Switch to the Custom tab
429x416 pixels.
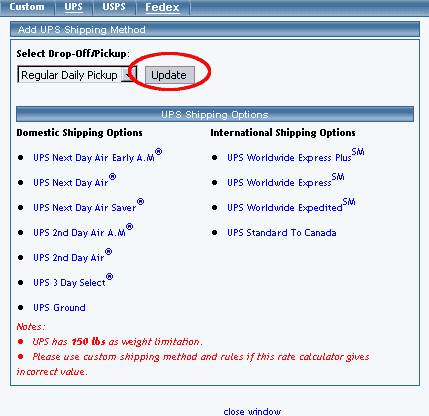[x=27, y=7]
